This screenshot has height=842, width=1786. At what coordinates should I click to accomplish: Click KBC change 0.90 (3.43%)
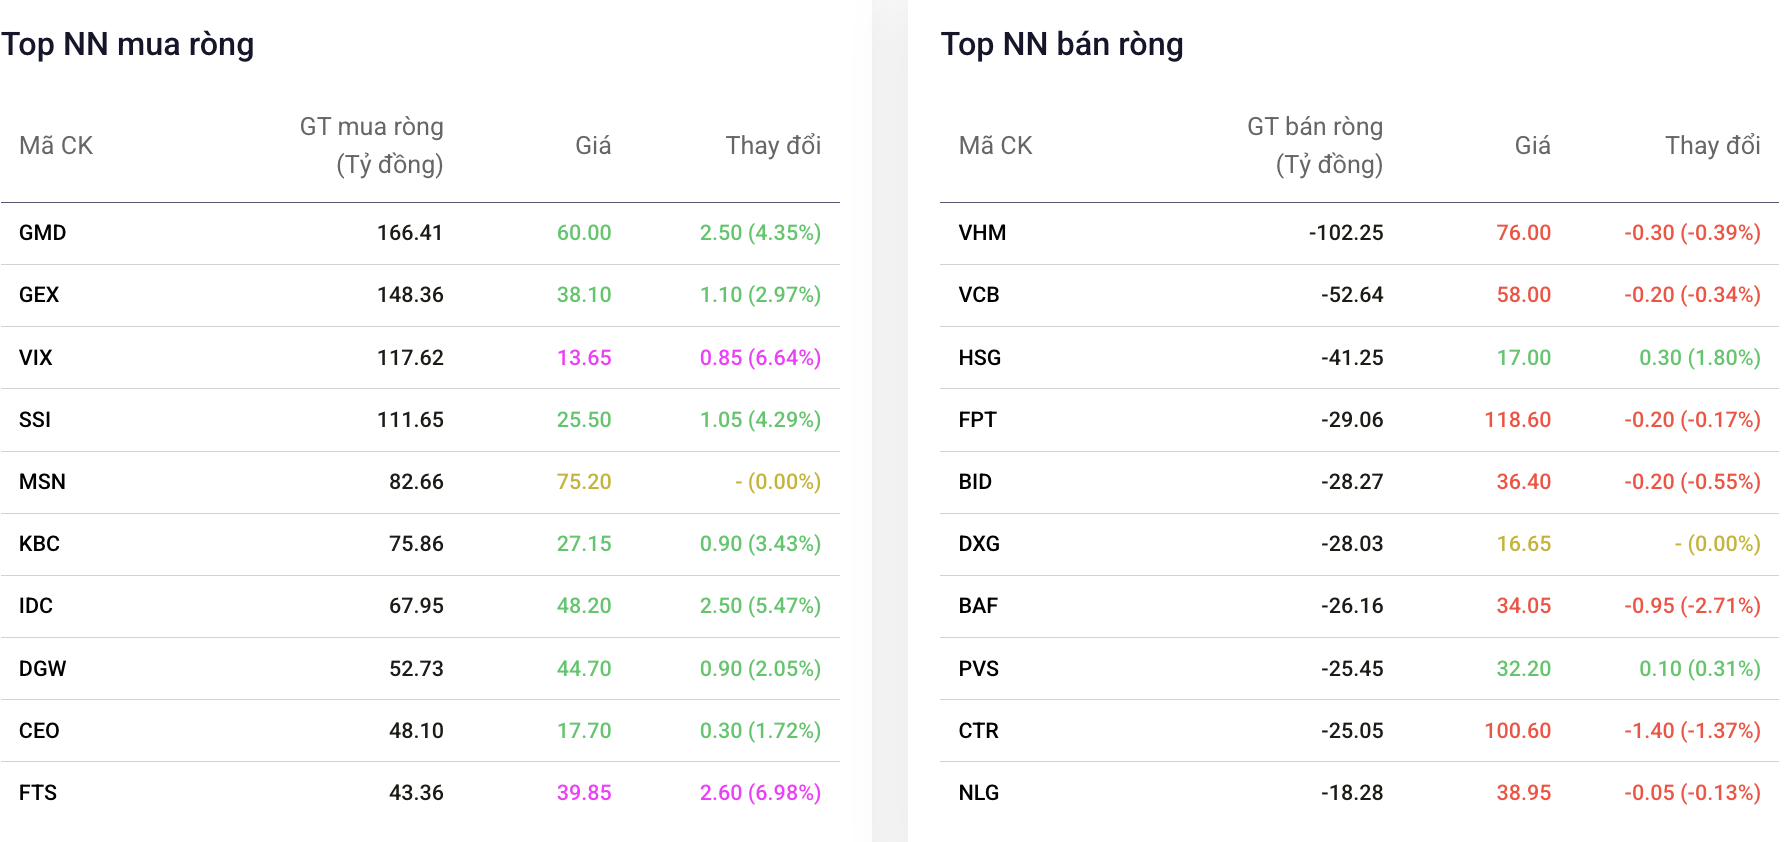coord(760,544)
